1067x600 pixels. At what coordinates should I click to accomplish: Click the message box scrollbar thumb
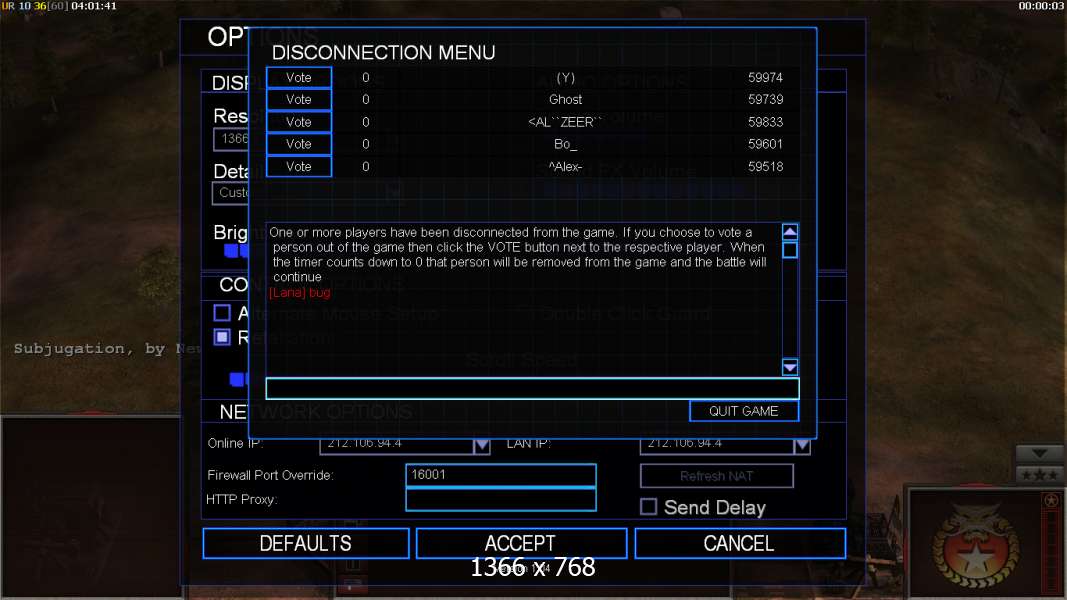point(789,250)
